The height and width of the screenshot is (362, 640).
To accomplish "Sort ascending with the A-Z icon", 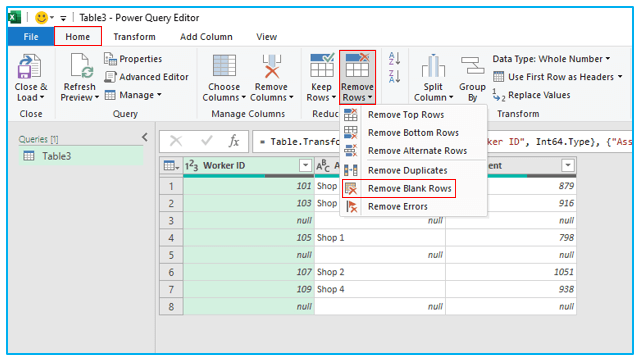I will 394,59.
